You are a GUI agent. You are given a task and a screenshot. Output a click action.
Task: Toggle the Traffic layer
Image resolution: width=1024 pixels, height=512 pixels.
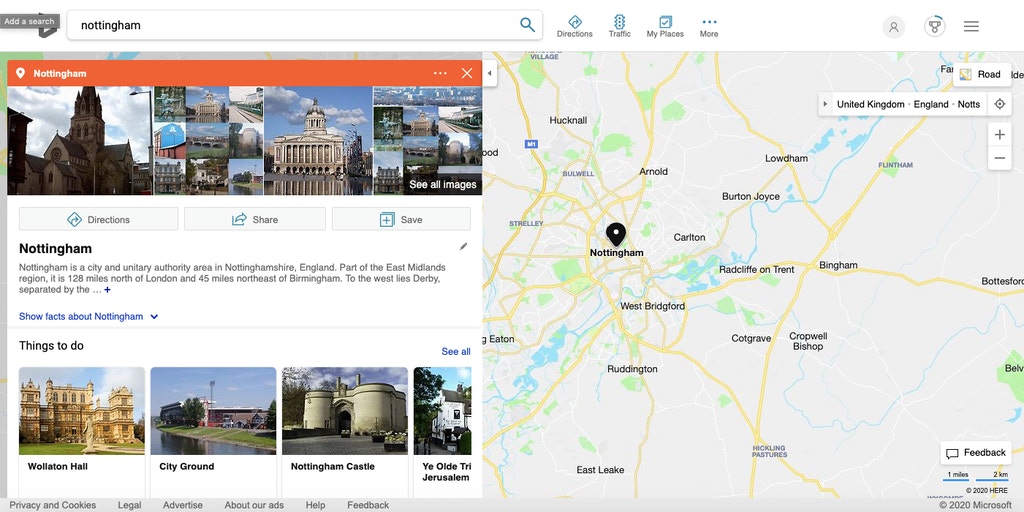[620, 26]
